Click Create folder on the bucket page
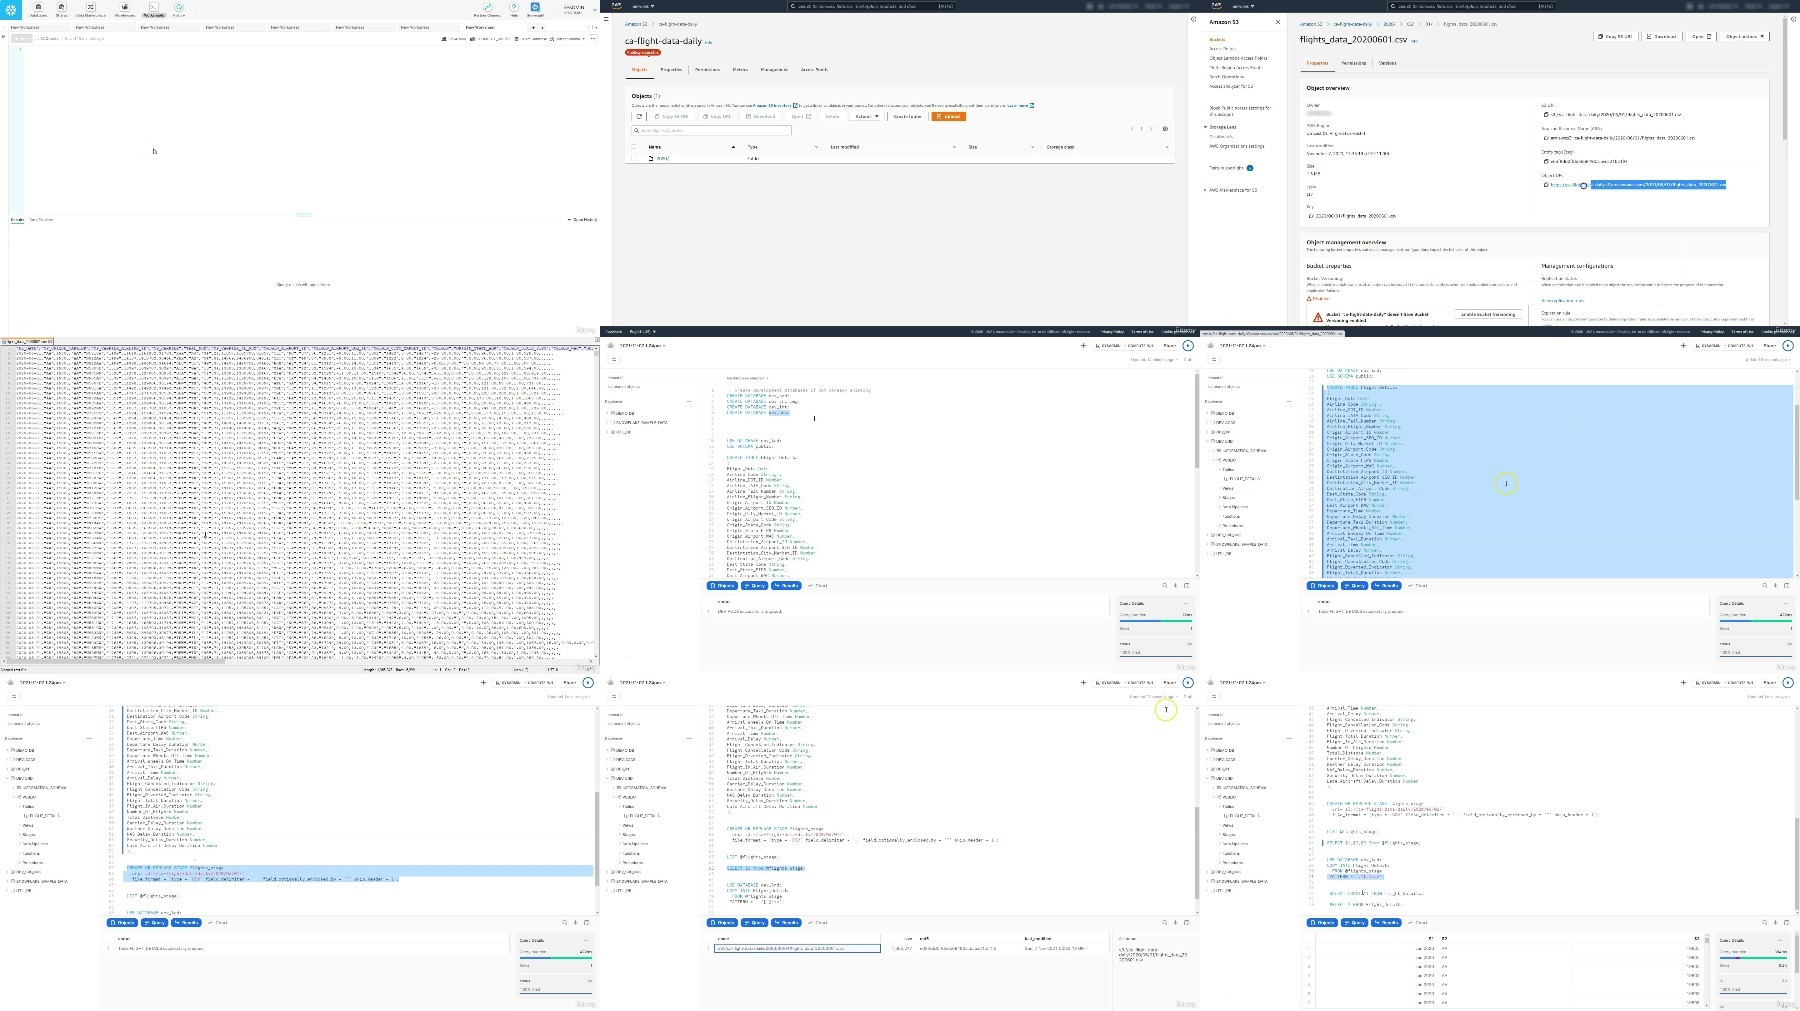 click(907, 116)
